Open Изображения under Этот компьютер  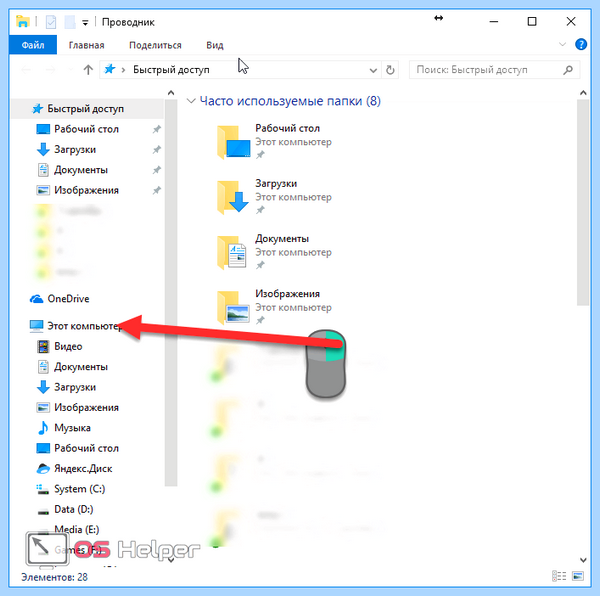click(86, 407)
